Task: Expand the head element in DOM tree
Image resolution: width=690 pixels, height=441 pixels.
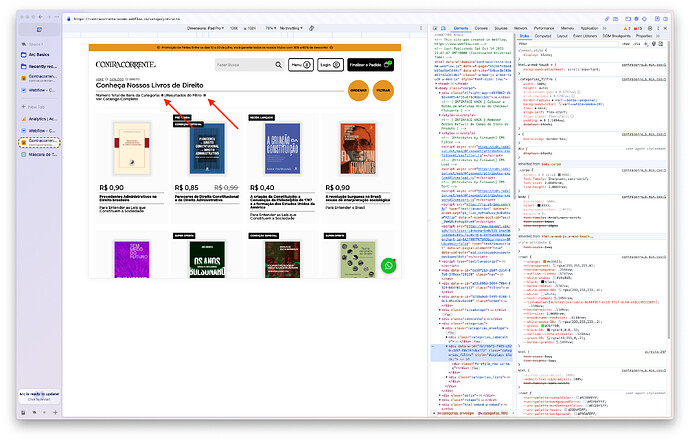Action: [x=437, y=84]
